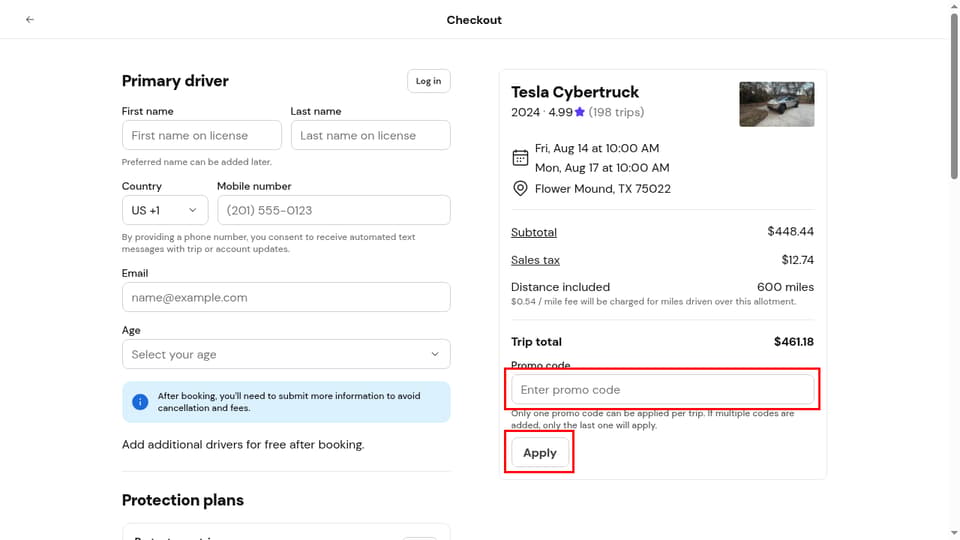Focus the Mobile number field
Screen dimensions: 960x540
334,210
